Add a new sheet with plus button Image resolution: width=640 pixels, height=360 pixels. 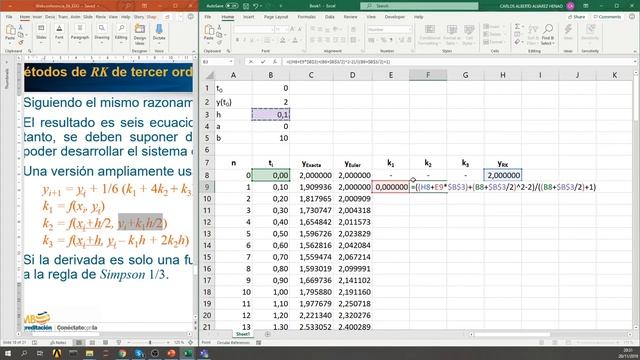[267, 334]
